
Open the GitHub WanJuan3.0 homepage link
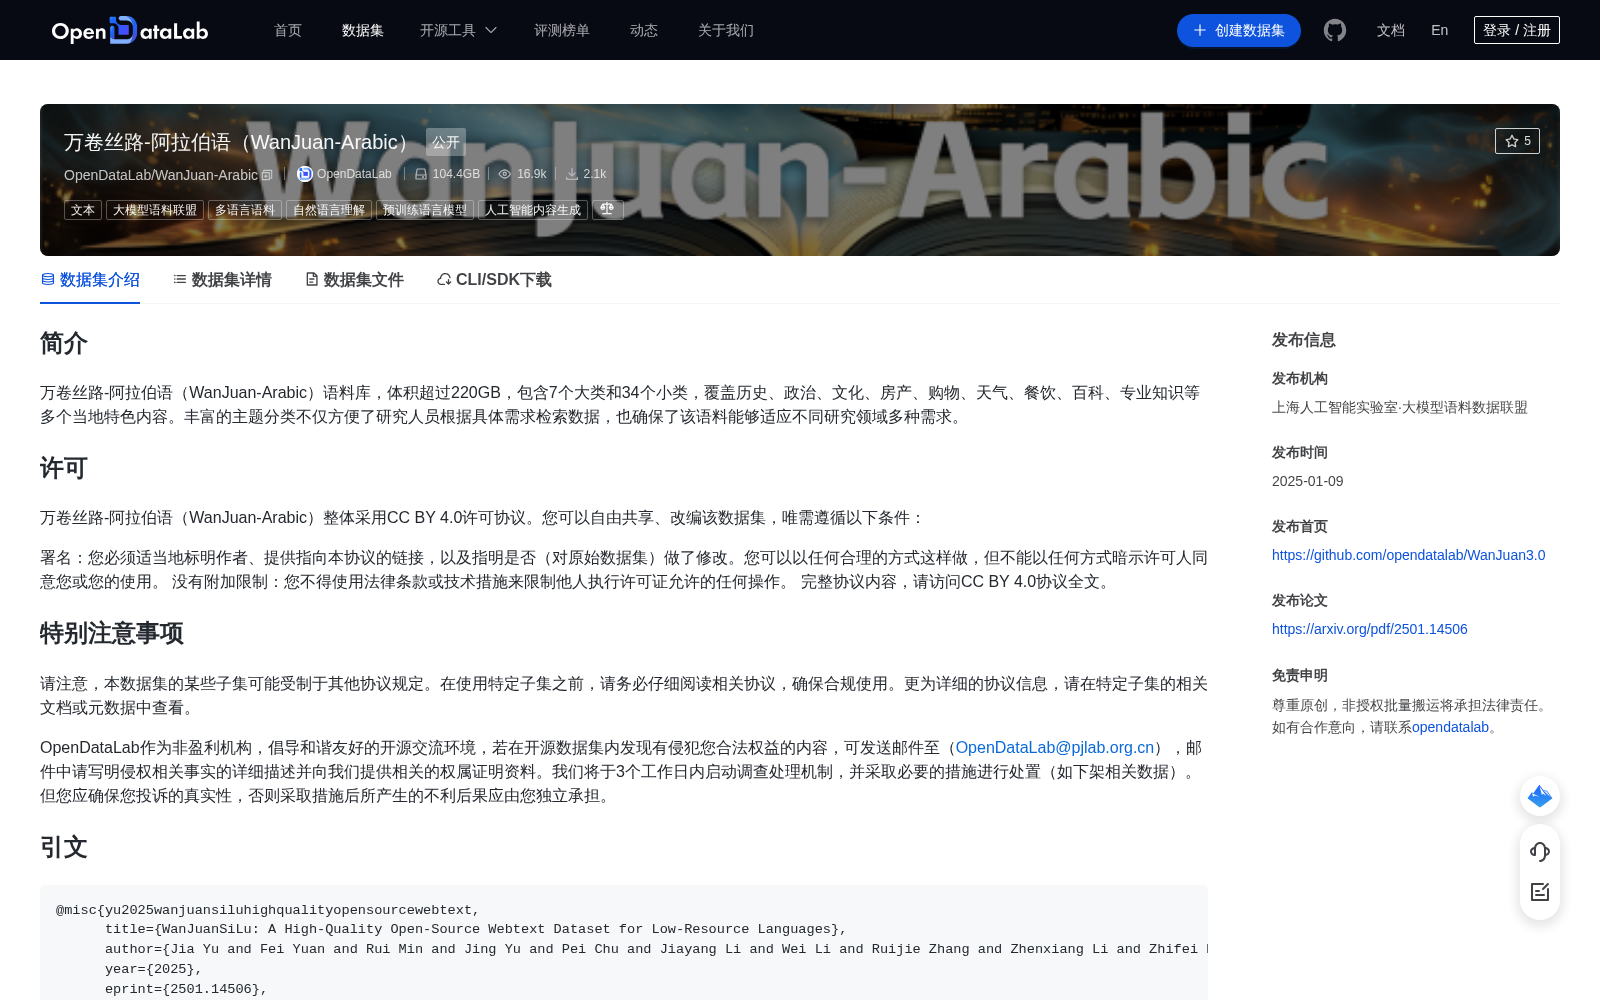tap(1408, 555)
